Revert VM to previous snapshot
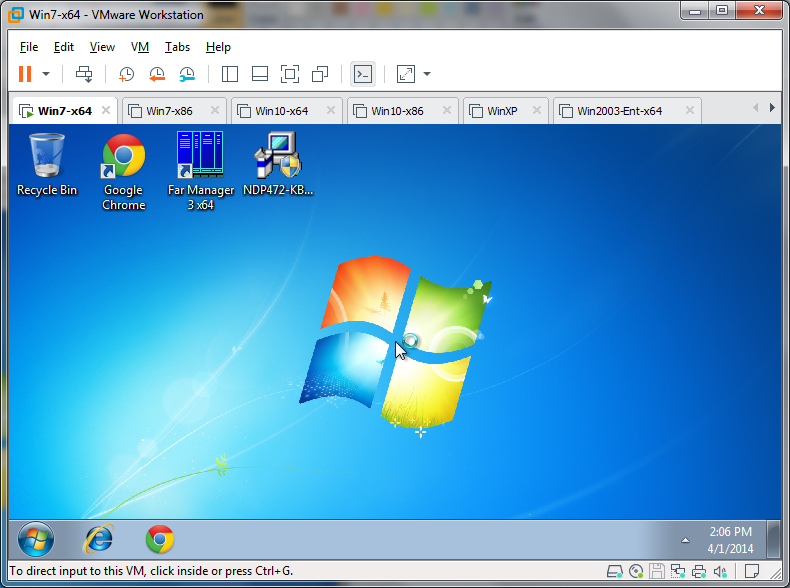This screenshot has width=790, height=588. (157, 74)
